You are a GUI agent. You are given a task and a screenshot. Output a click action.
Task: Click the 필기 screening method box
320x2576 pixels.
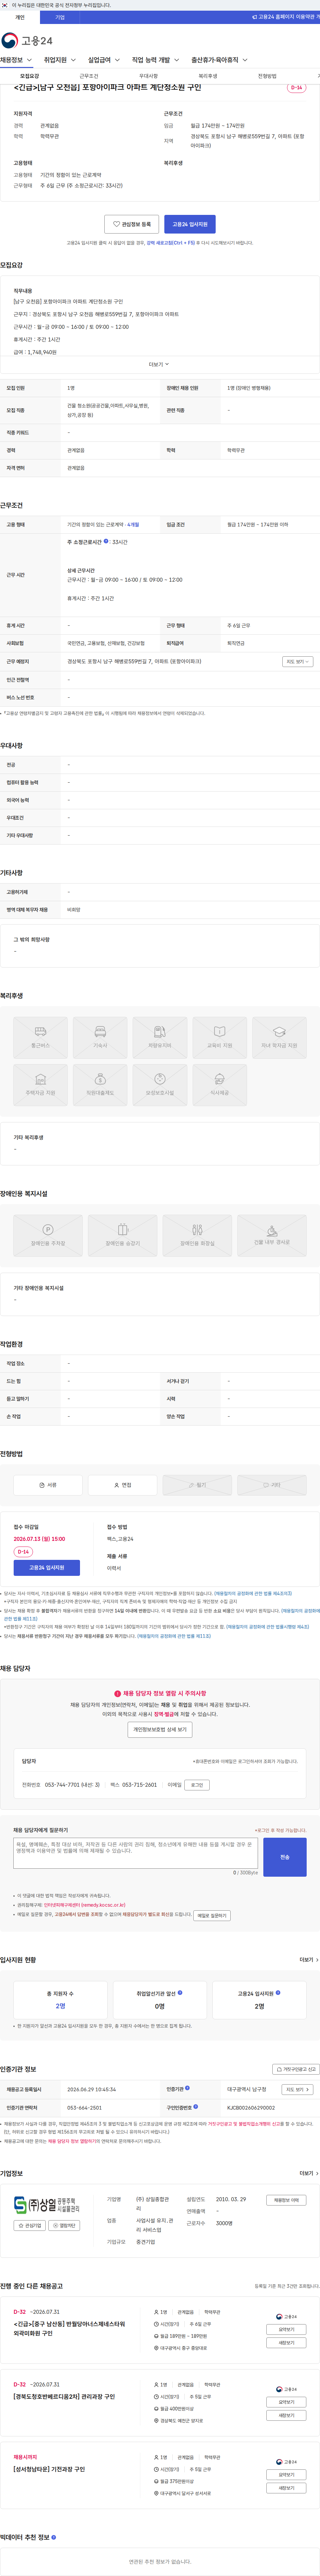pyautogui.click(x=197, y=1485)
